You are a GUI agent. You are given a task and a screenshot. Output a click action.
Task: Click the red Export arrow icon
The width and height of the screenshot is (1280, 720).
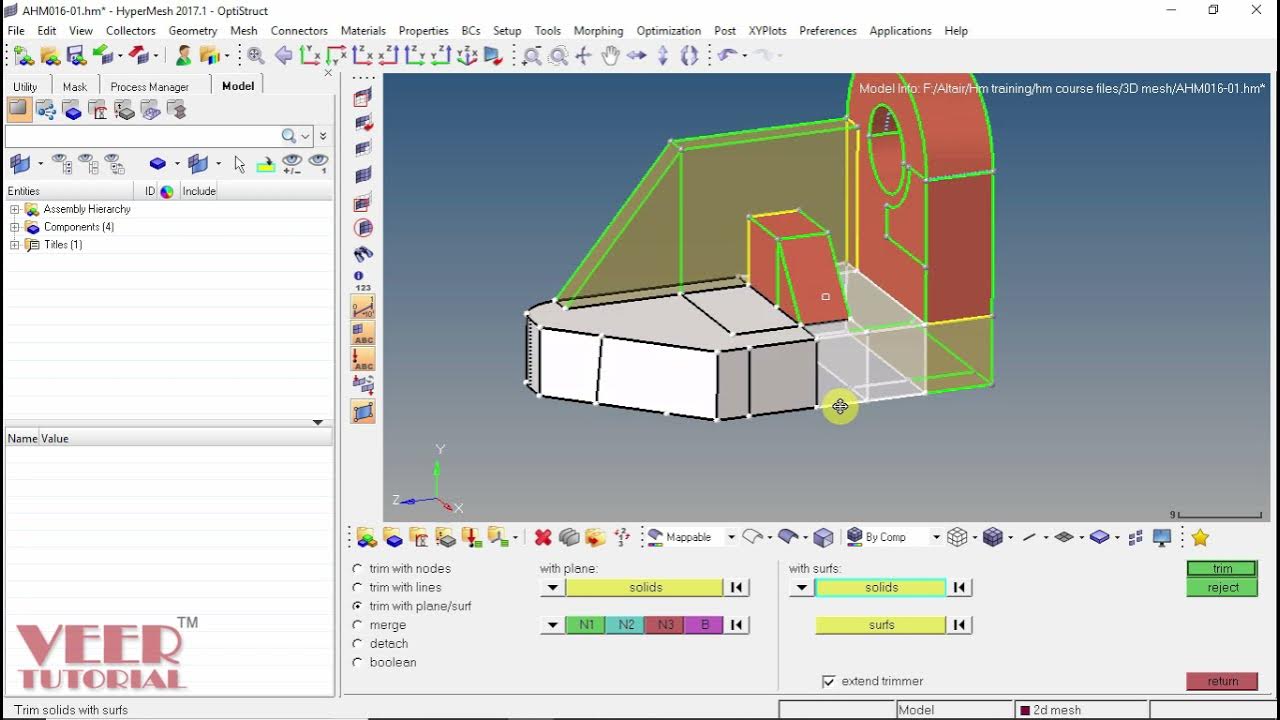pyautogui.click(x=139, y=56)
